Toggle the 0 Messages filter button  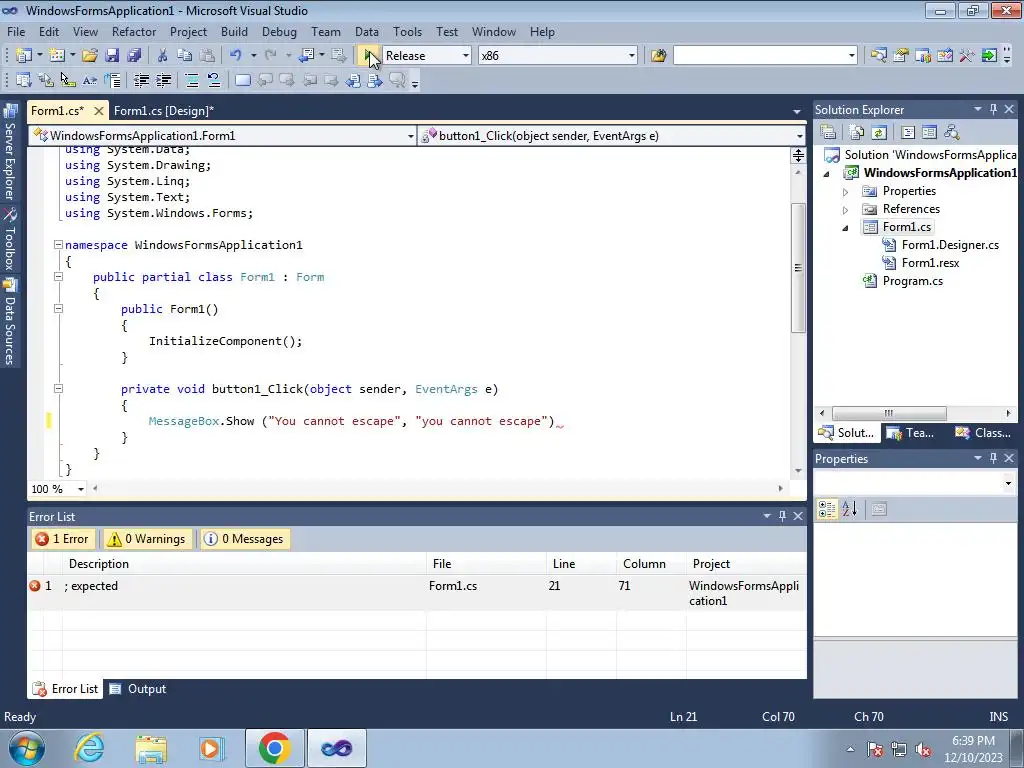pos(246,539)
